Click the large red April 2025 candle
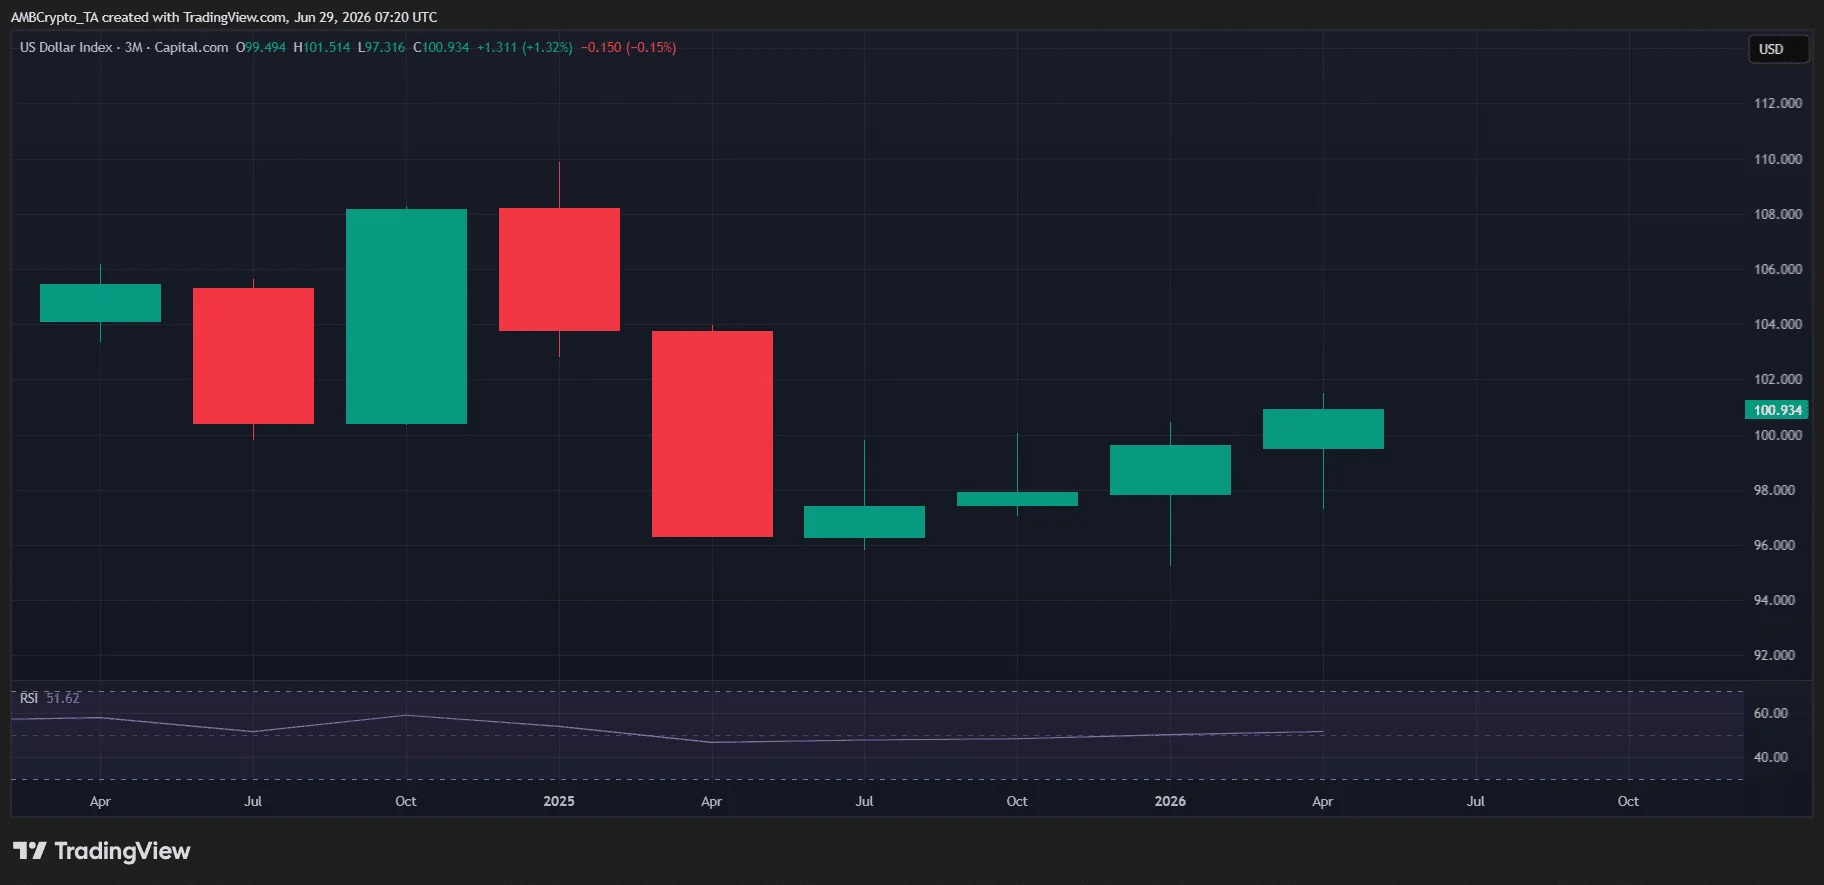Viewport: 1824px width, 885px height. [x=712, y=434]
